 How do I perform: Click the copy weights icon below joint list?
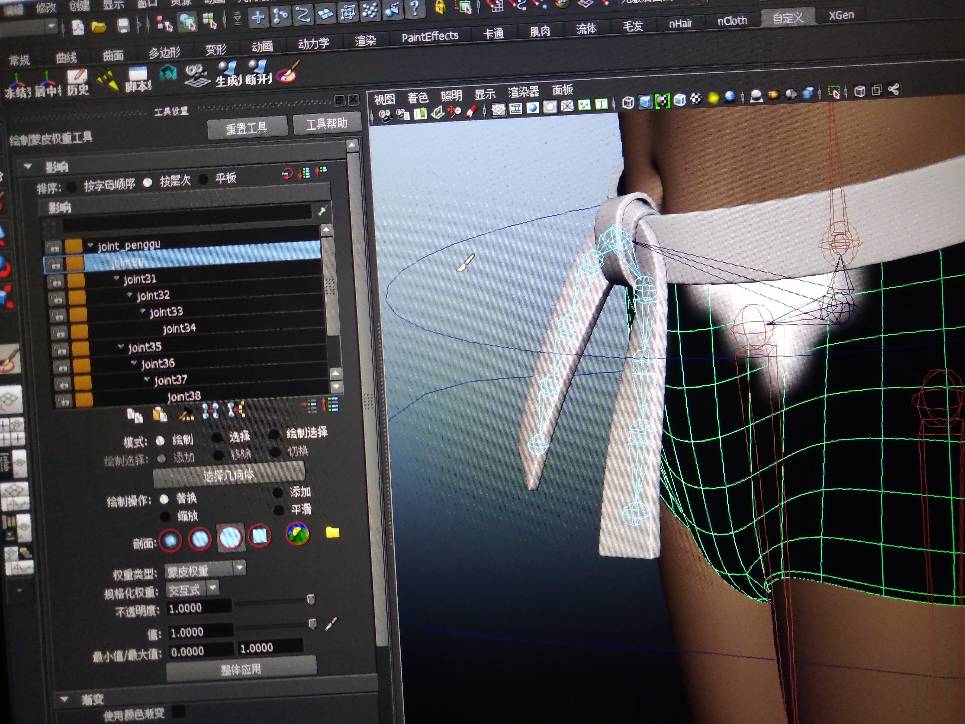tap(134, 415)
